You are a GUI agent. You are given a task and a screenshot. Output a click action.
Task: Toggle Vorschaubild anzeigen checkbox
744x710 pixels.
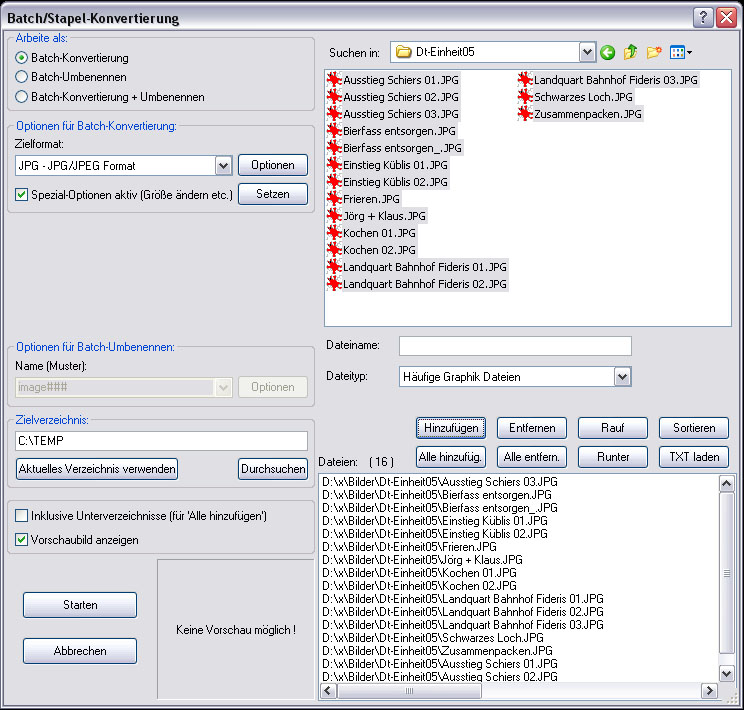22,540
